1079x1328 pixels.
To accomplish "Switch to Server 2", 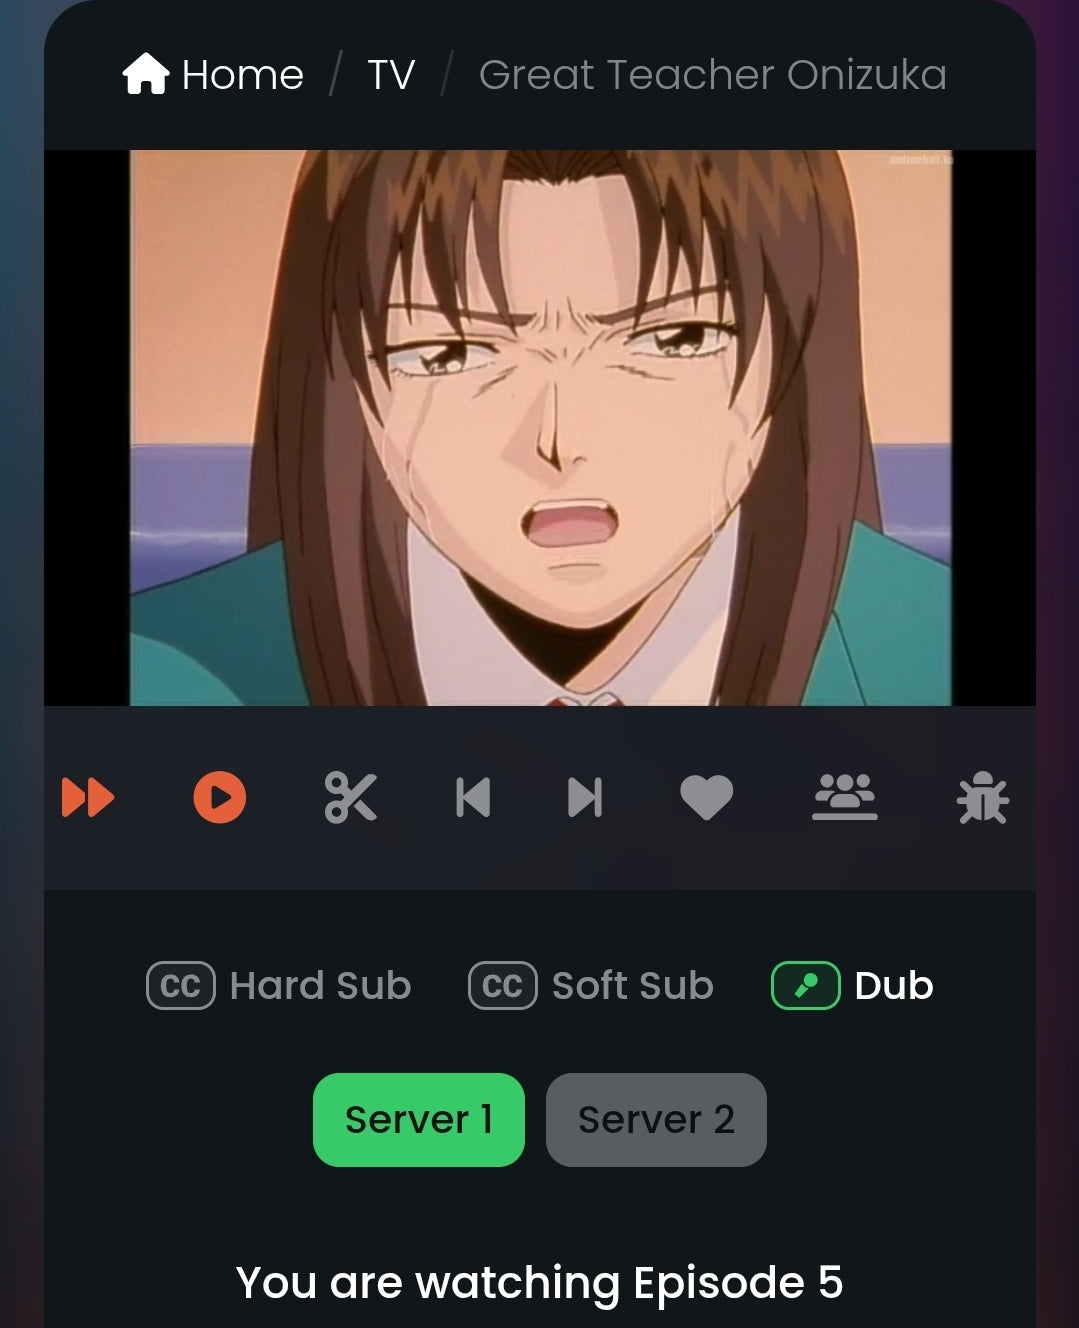I will pos(656,1120).
